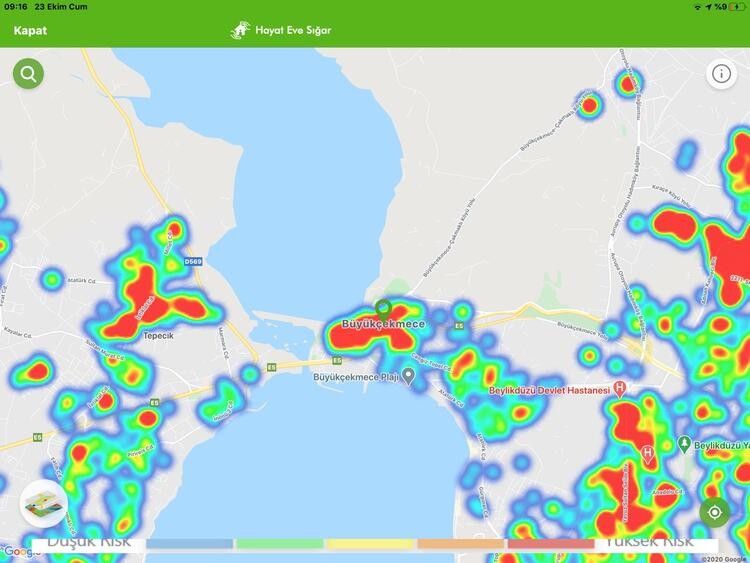Click the yellow legend swatch
Screen dimensions: 750x563
tap(370, 544)
